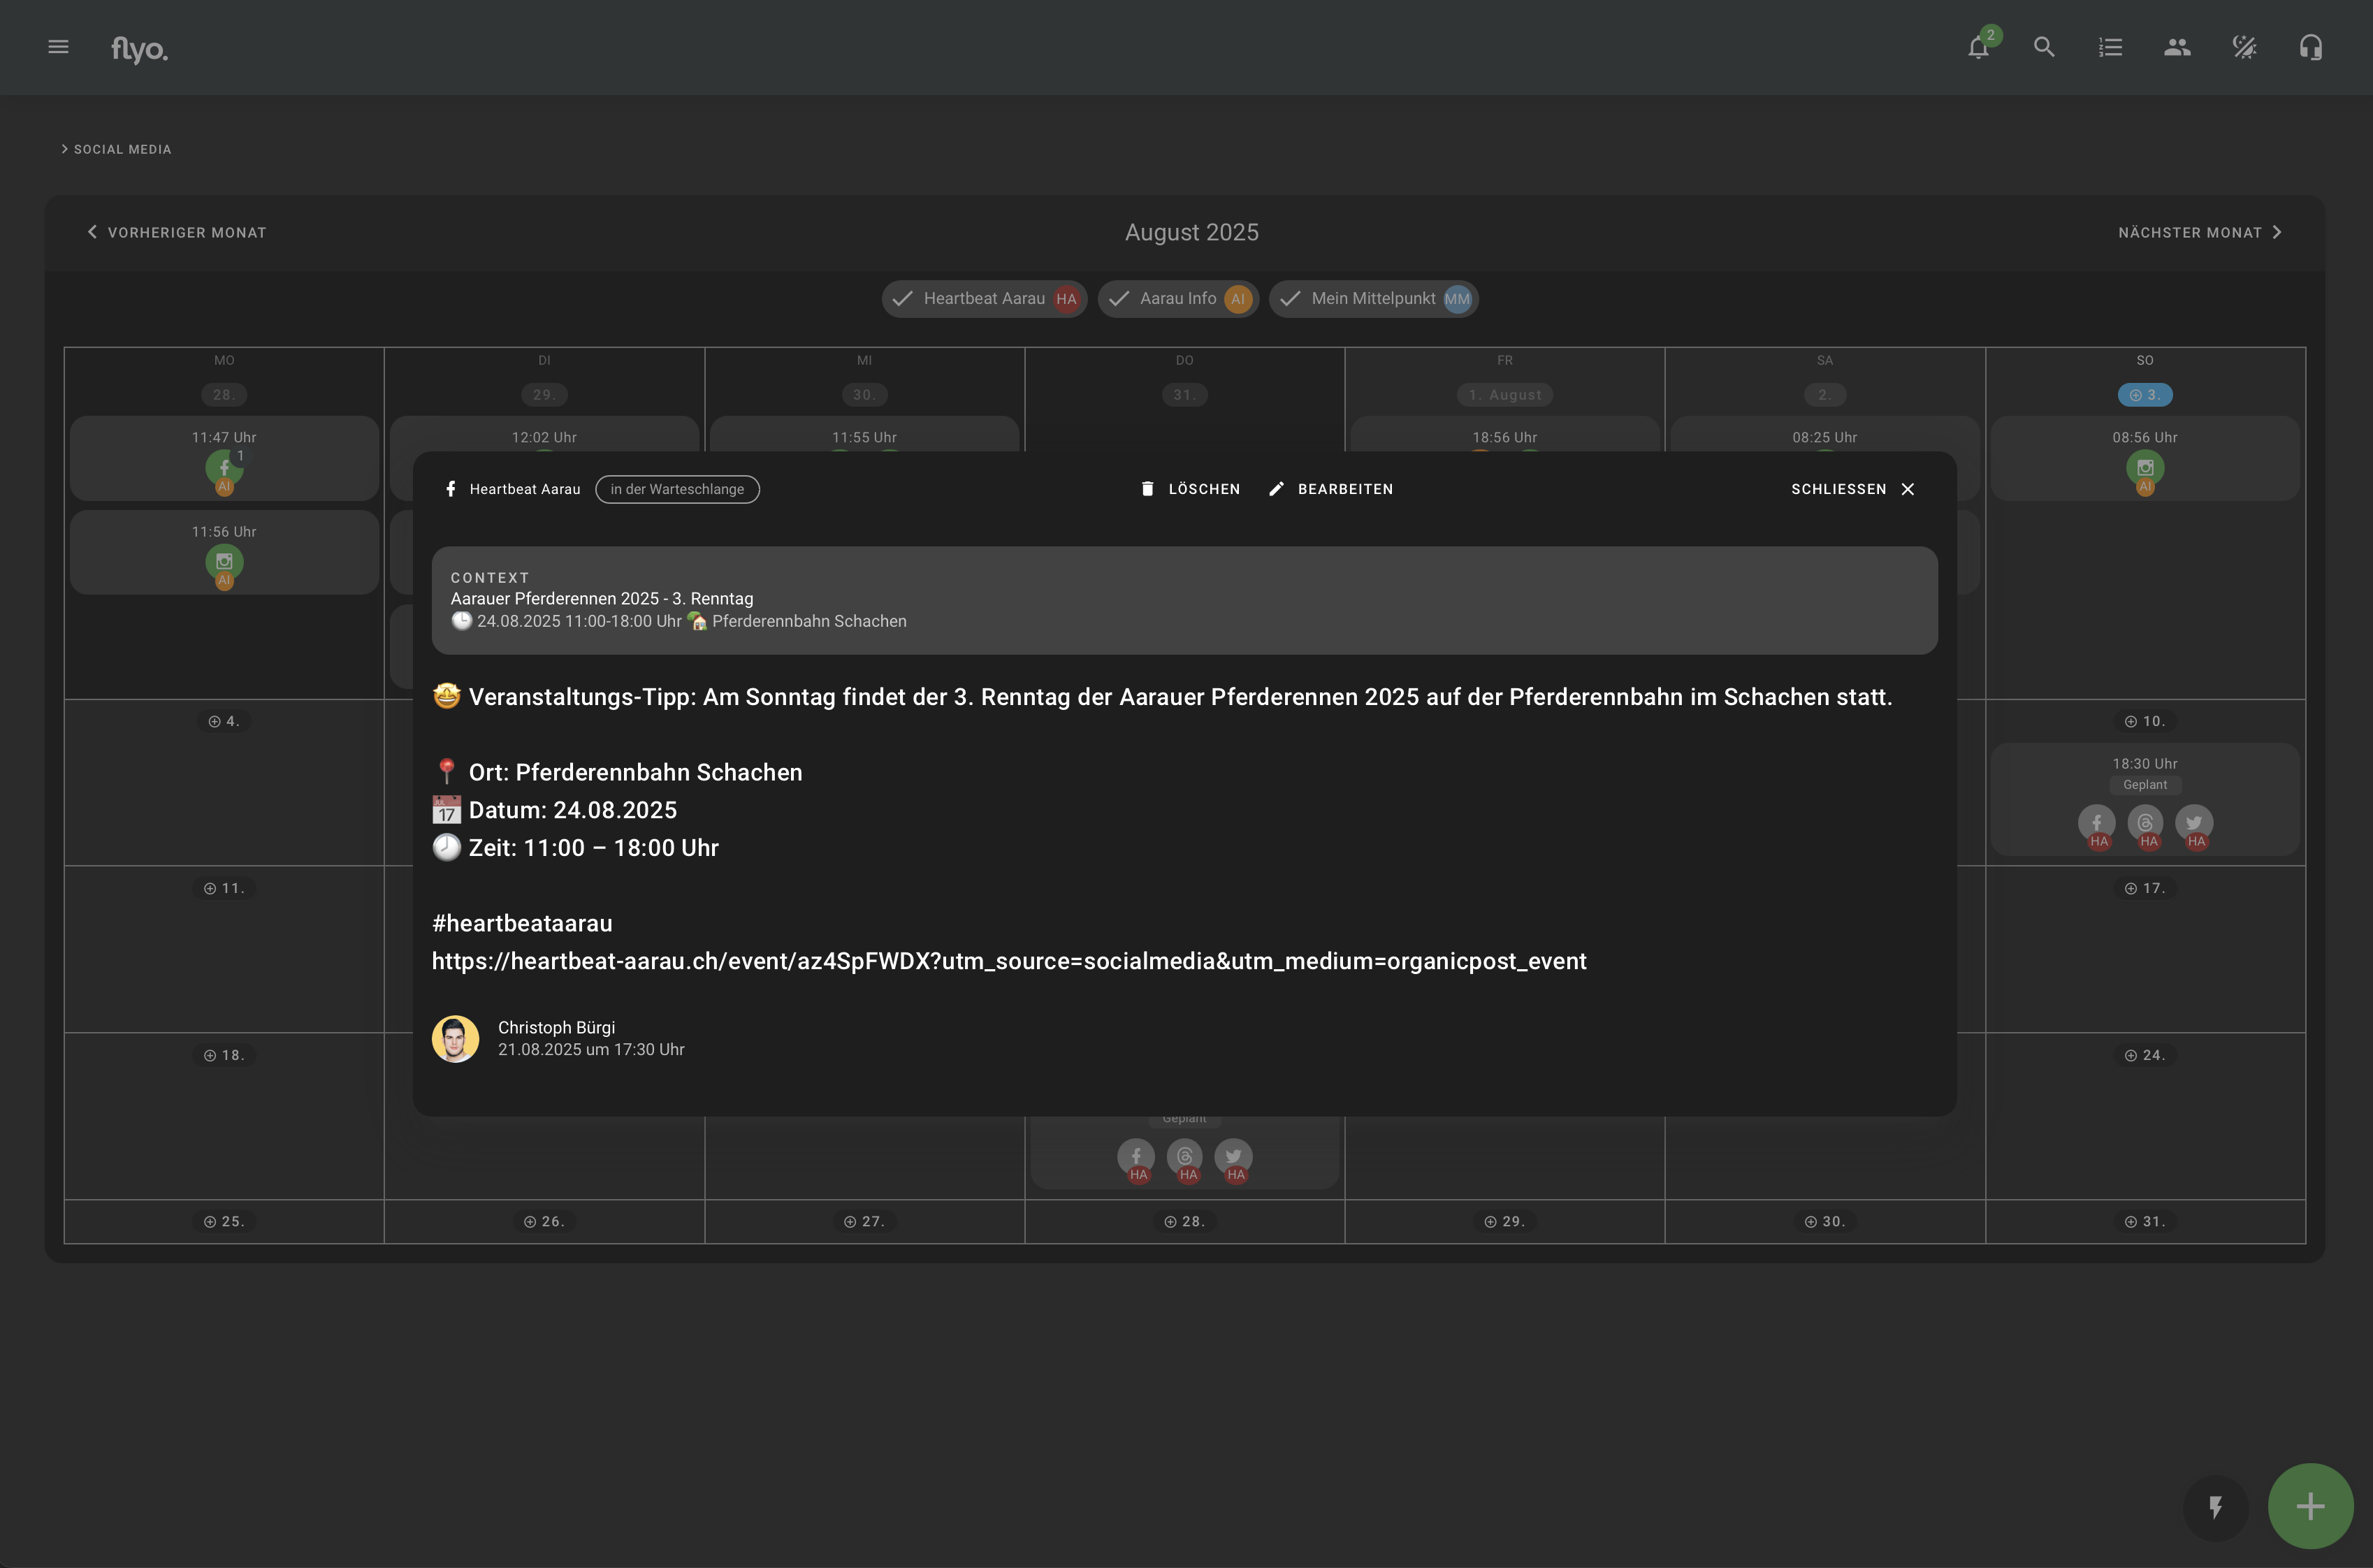The height and width of the screenshot is (1568, 2373).
Task: Open the team members icon
Action: coord(2177,47)
